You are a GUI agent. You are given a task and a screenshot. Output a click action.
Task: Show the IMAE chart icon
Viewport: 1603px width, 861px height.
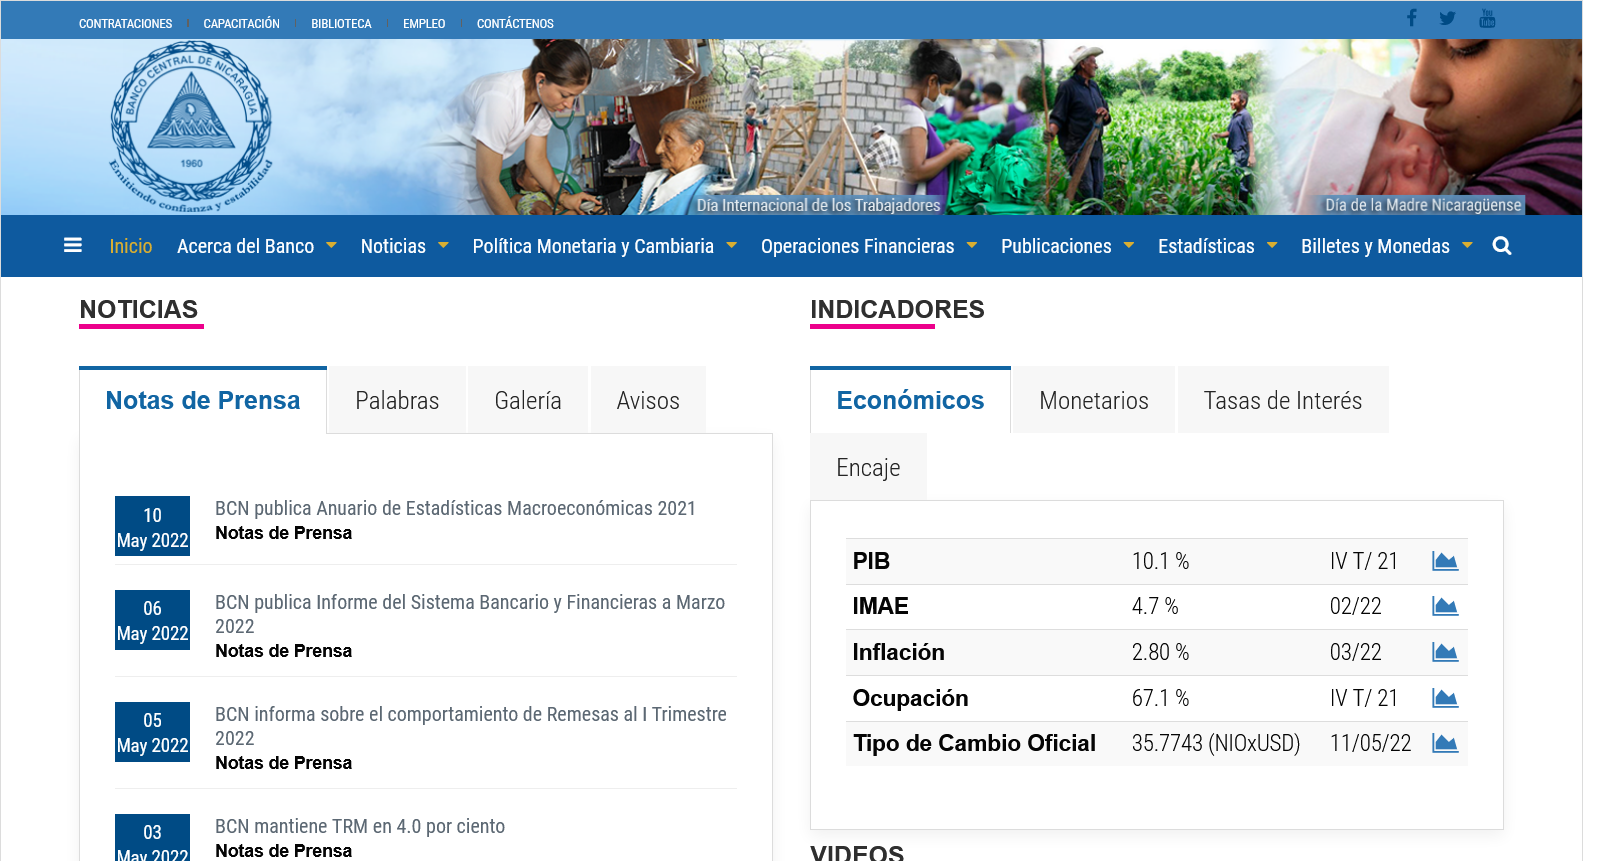click(1444, 606)
